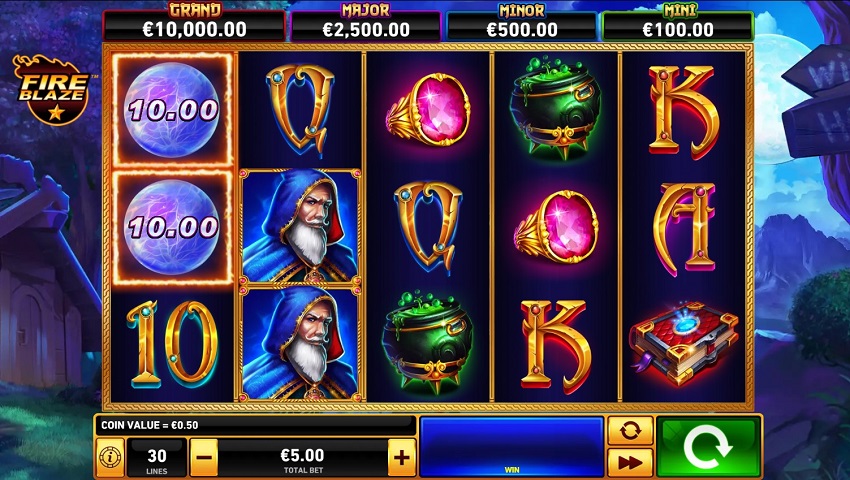Open the Minor €500.00 jackpot panel
The height and width of the screenshot is (480, 850).
click(x=521, y=22)
